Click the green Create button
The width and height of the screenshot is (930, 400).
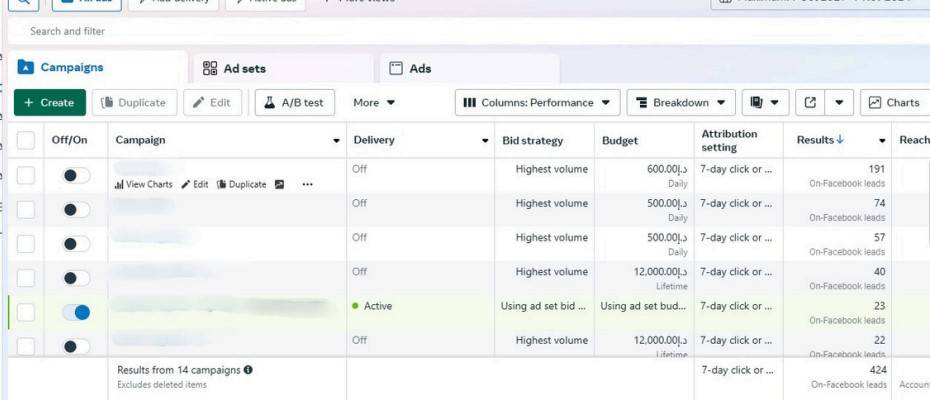coord(49,103)
